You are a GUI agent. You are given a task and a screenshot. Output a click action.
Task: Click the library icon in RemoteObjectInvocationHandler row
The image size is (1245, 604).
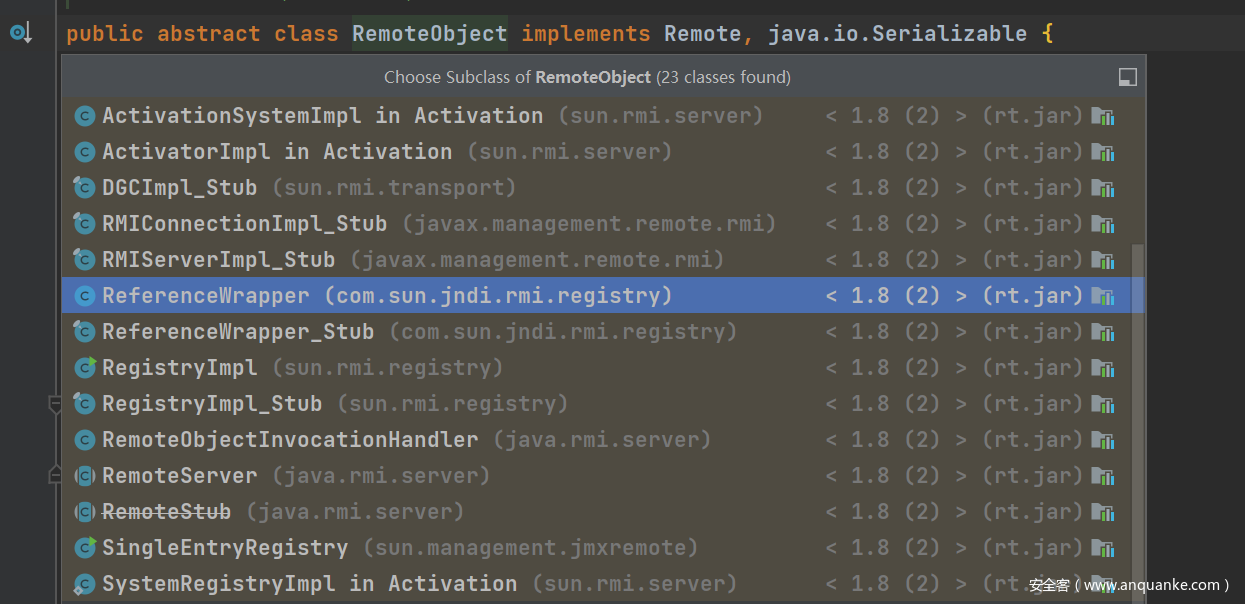(x=1103, y=440)
